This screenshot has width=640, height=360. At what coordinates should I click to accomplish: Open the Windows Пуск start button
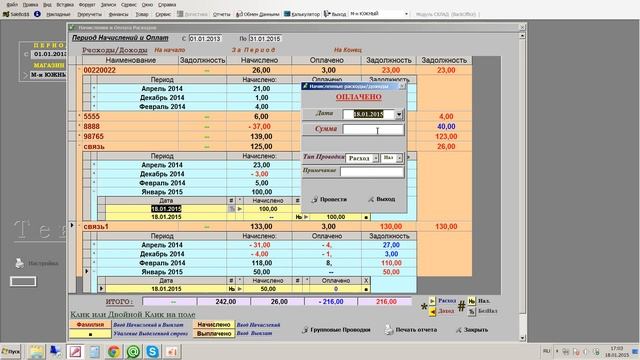pos(11,351)
